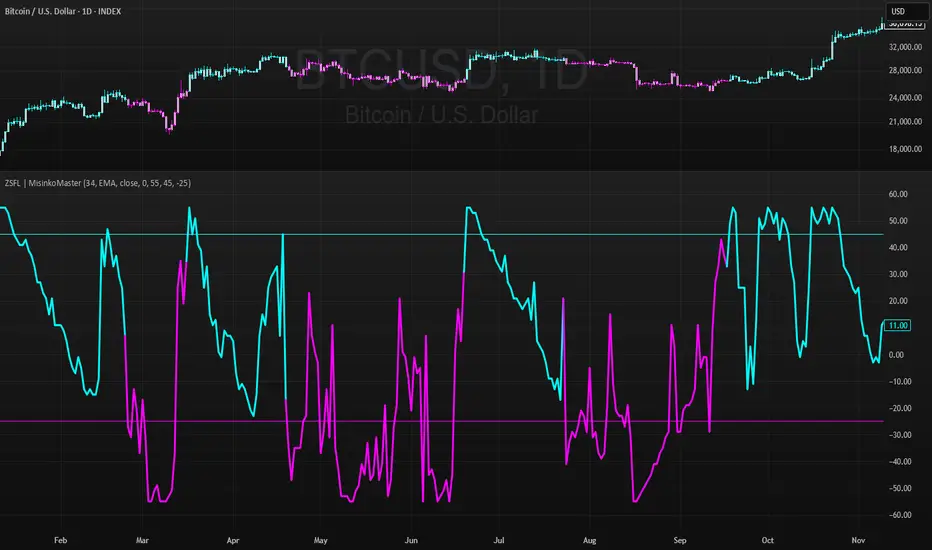Click the May label on time axis
This screenshot has height=550, width=932.
[320, 540]
